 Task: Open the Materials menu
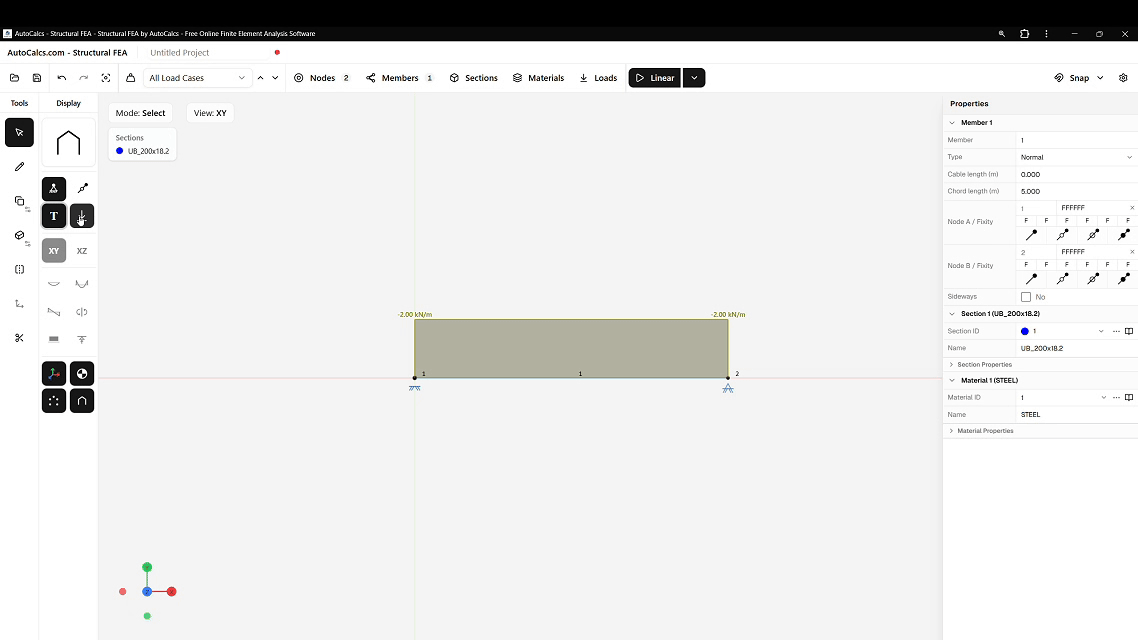click(538, 78)
